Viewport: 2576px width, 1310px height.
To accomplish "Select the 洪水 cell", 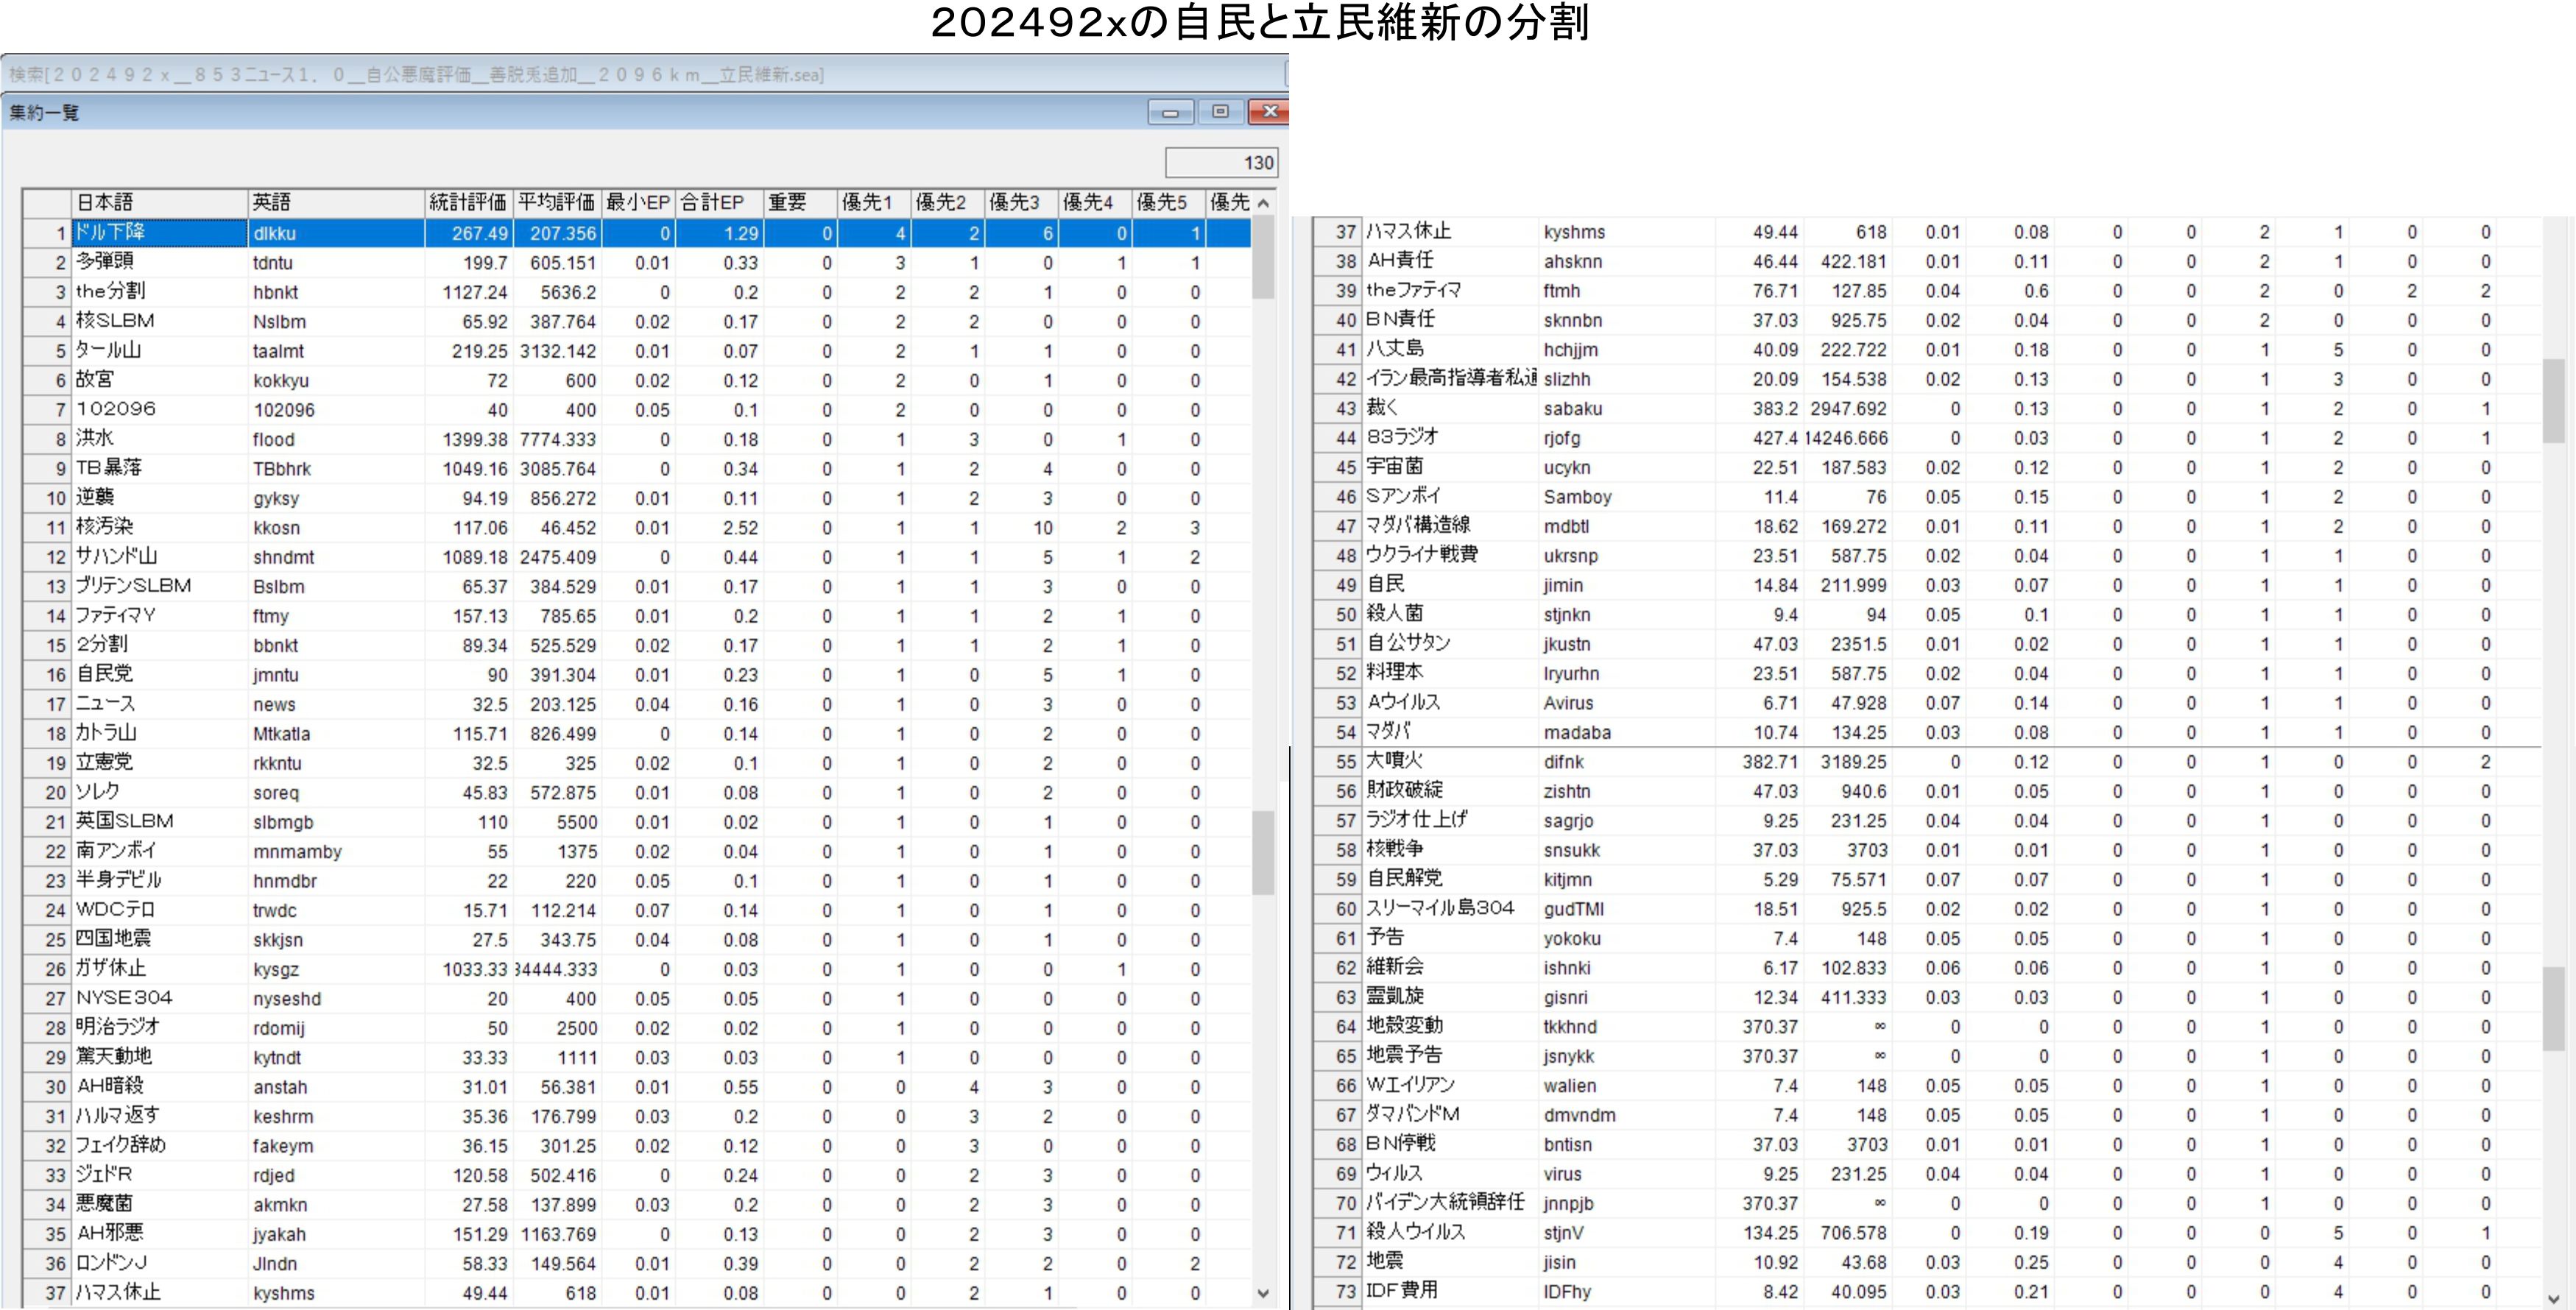I will click(x=159, y=439).
